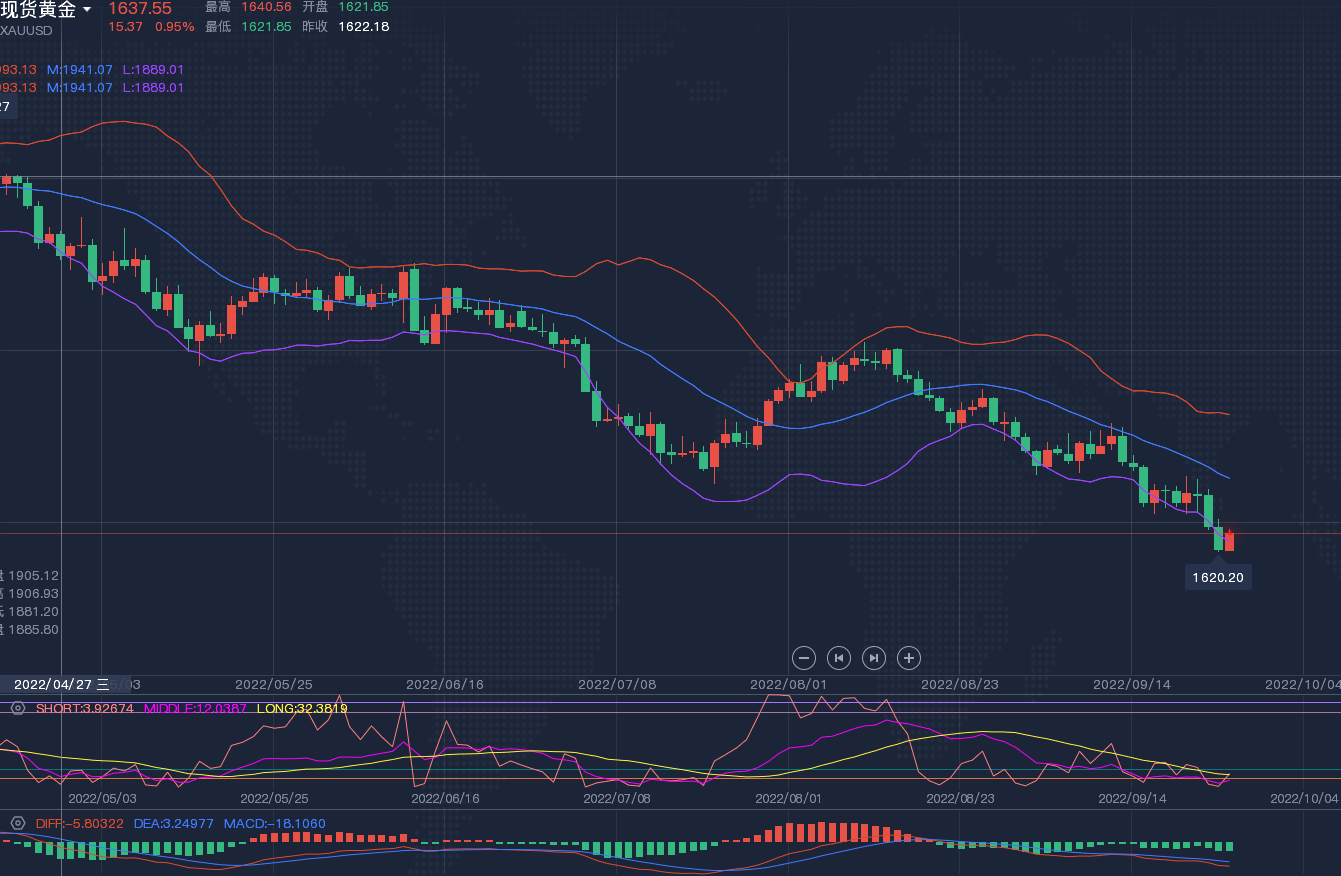Click the 昨收 1622.18 previous close value
The width and height of the screenshot is (1341, 876).
point(363,26)
